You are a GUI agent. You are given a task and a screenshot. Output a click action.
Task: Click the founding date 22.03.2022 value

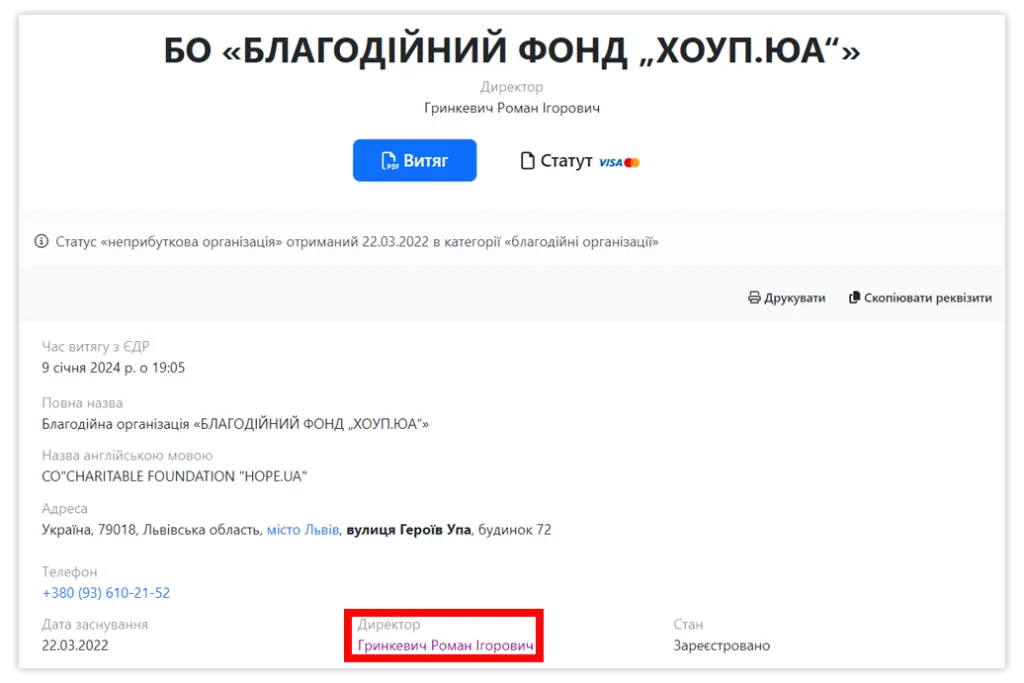75,646
